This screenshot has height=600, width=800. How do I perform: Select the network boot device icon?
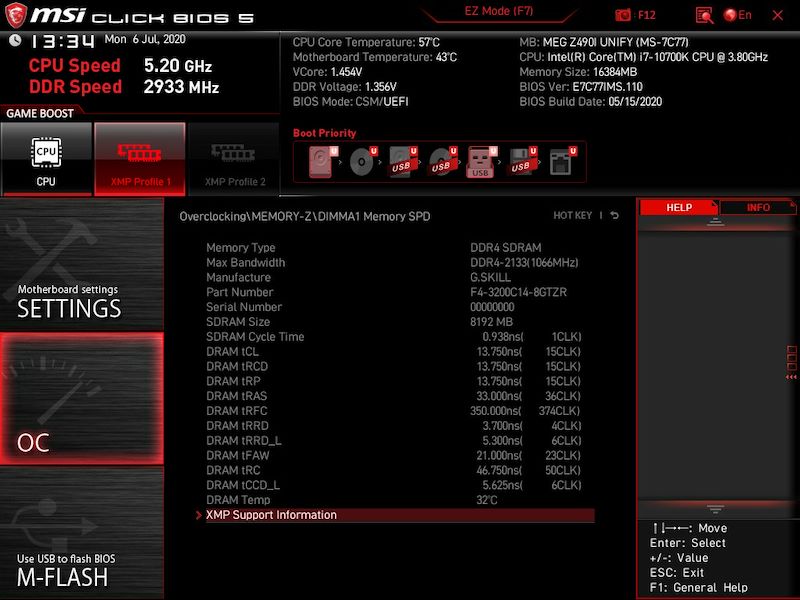click(562, 162)
